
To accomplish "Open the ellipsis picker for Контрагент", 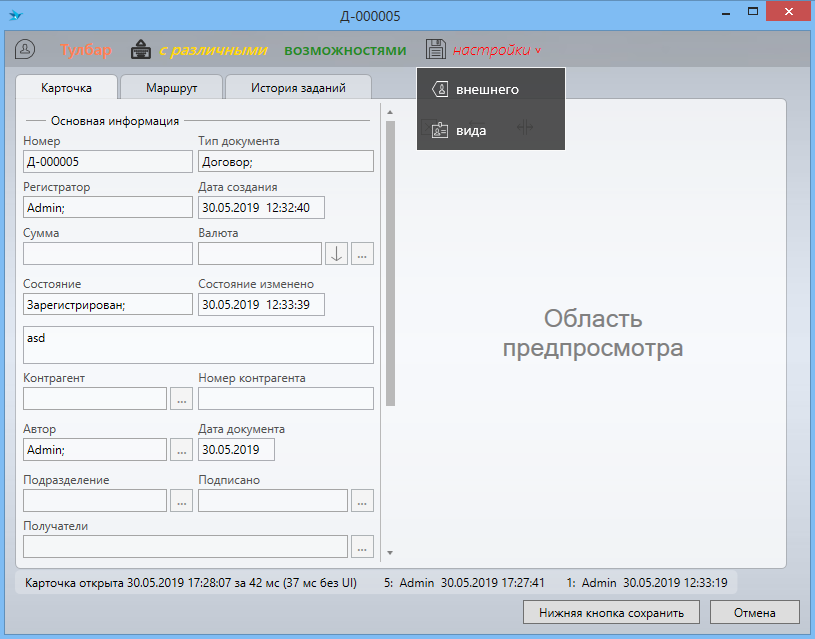I will [181, 399].
